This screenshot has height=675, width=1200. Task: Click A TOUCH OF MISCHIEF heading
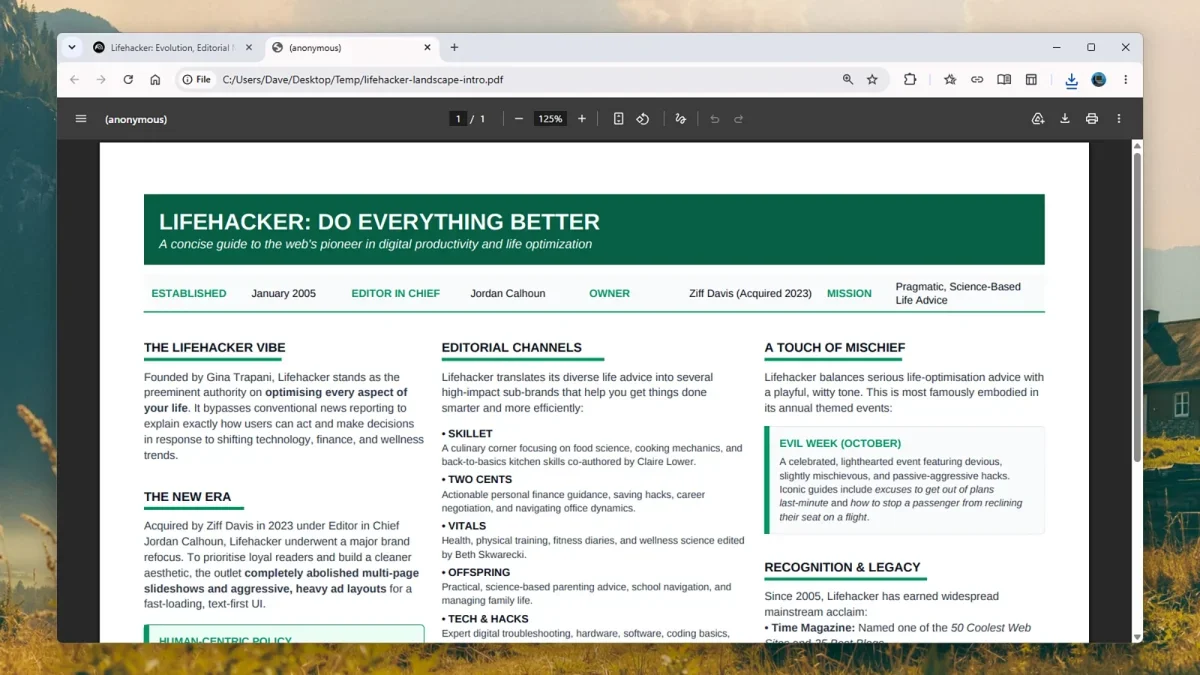point(835,348)
